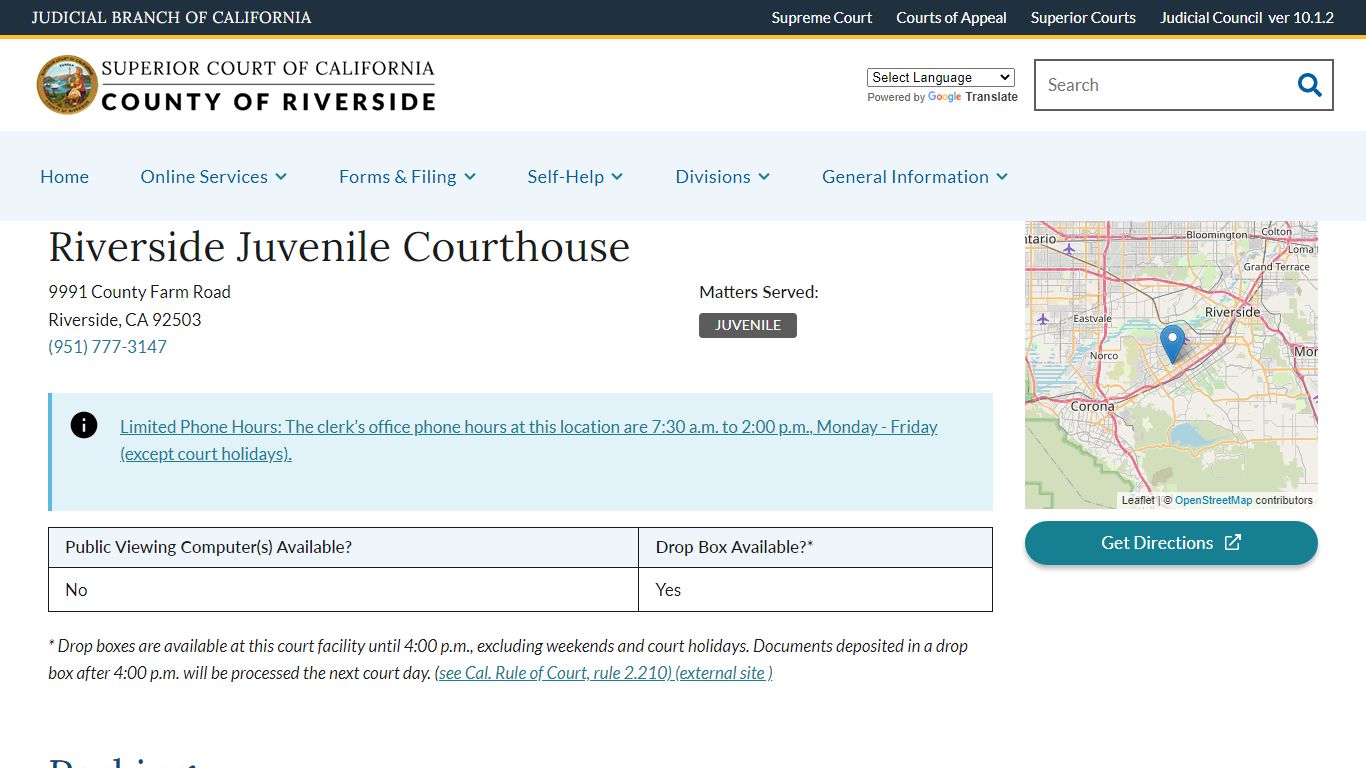
Task: Click the info circle icon in notice
Action: [x=84, y=425]
